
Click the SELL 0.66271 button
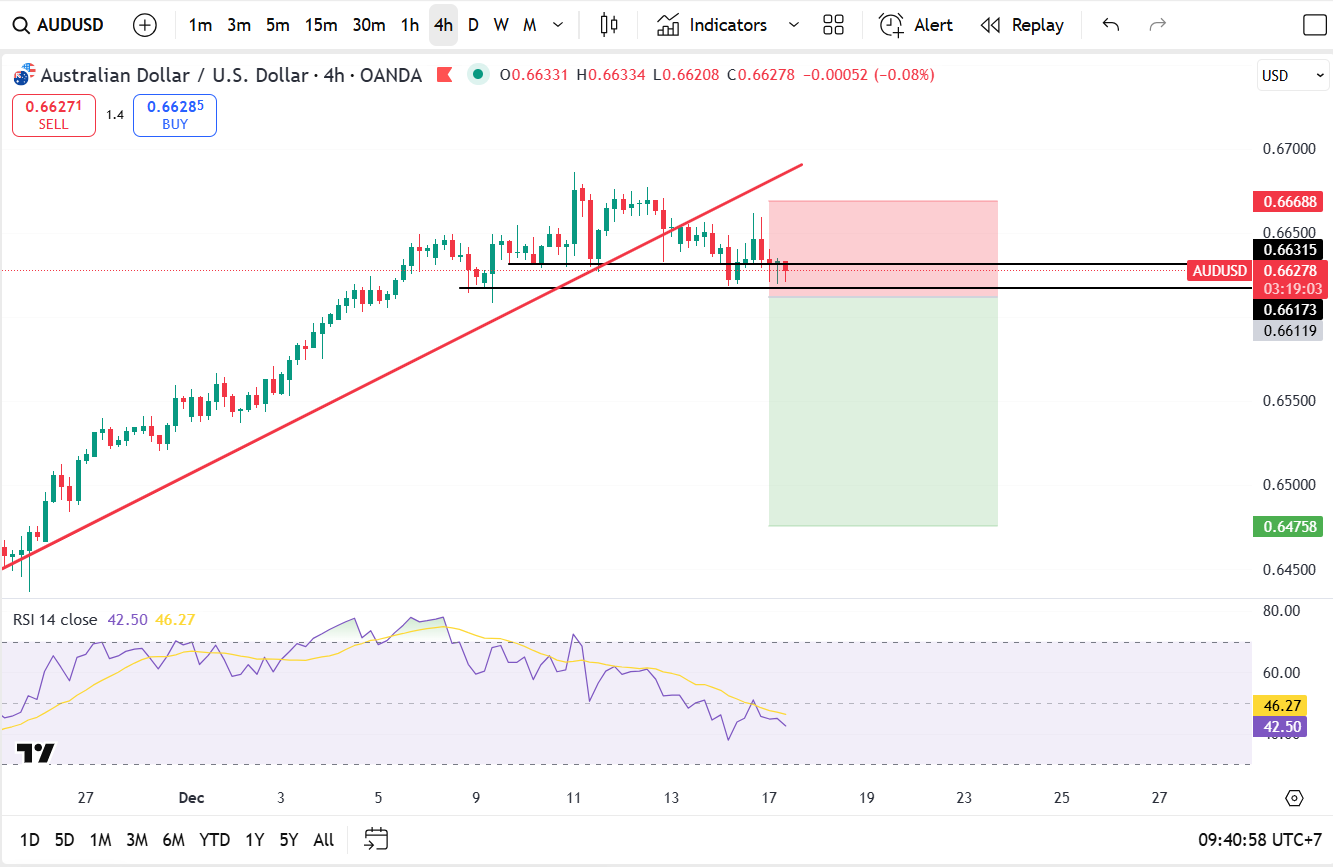pos(54,115)
